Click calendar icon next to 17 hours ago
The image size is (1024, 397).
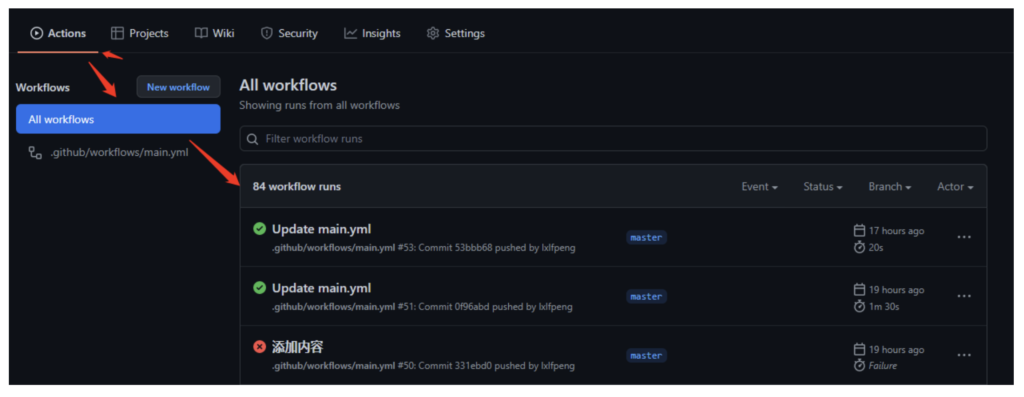tap(859, 230)
